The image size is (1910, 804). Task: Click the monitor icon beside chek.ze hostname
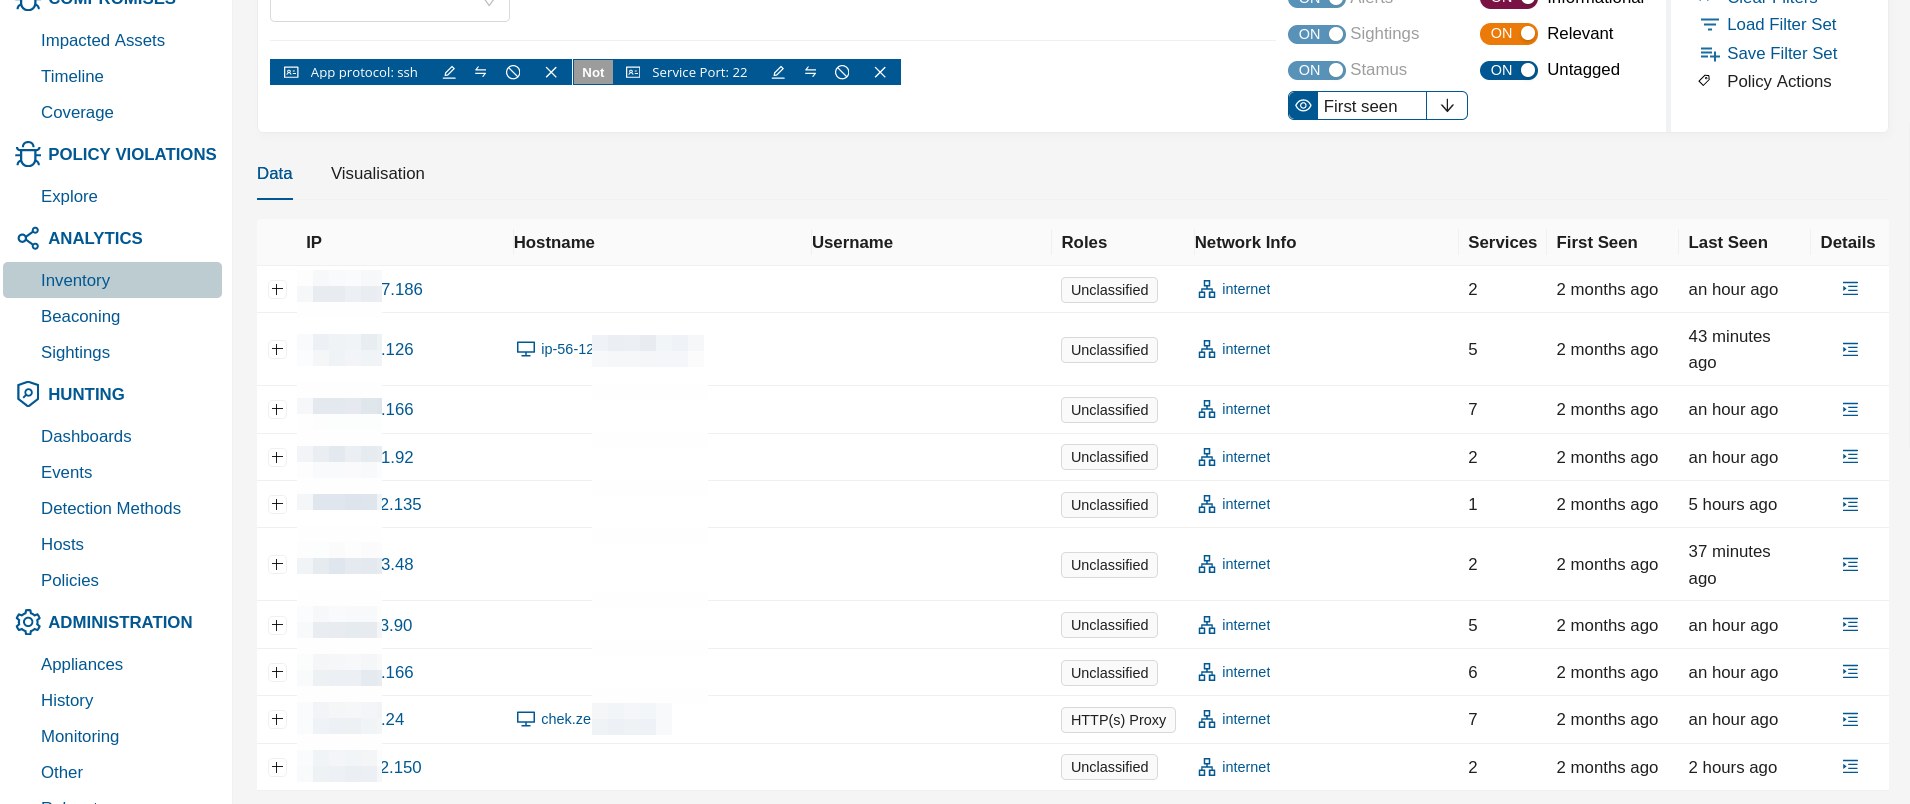pyautogui.click(x=525, y=719)
